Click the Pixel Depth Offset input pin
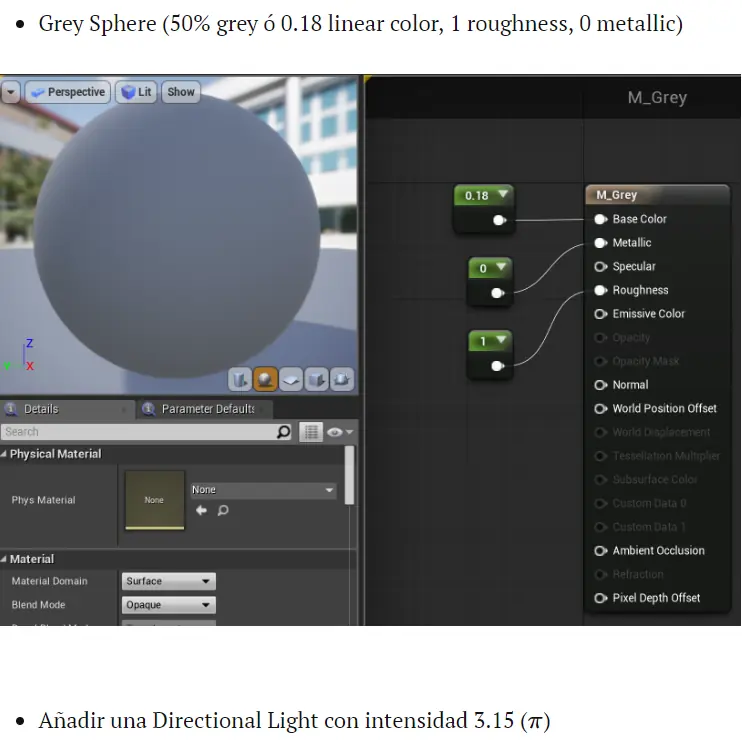The width and height of the screenshot is (742, 741). coord(601,598)
